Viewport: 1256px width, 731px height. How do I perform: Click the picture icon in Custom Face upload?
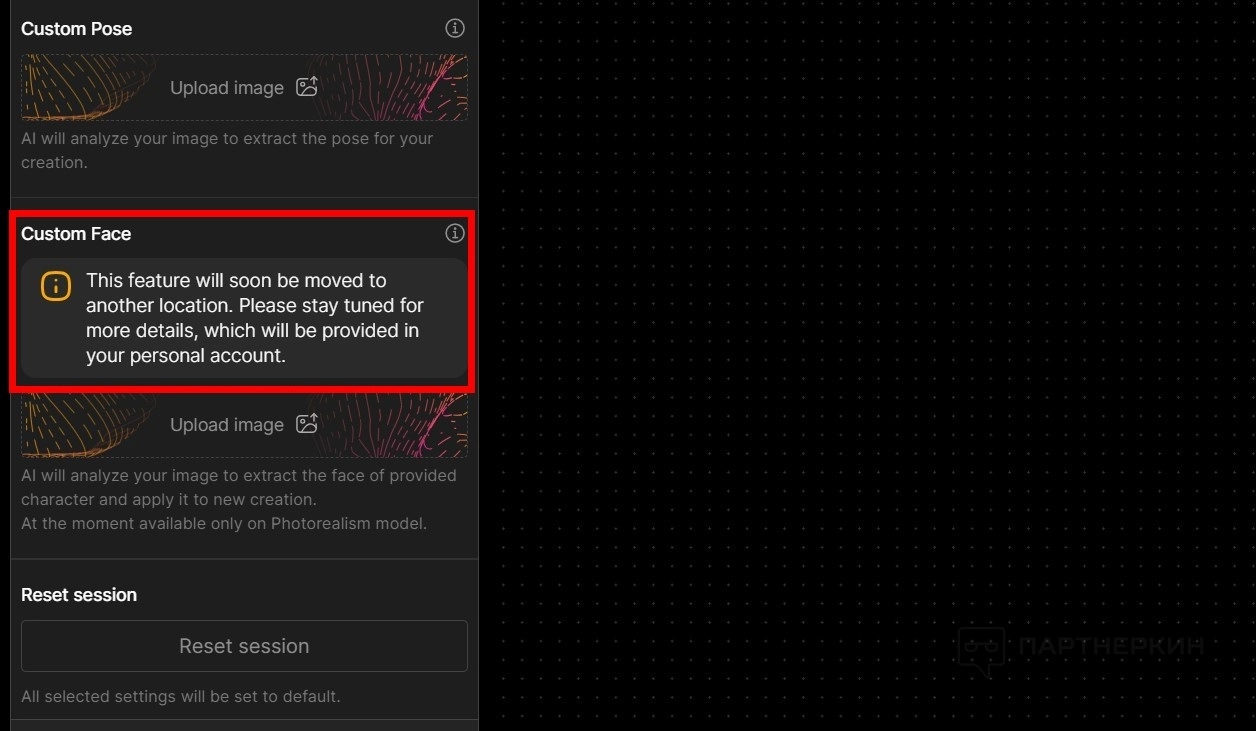tap(307, 424)
